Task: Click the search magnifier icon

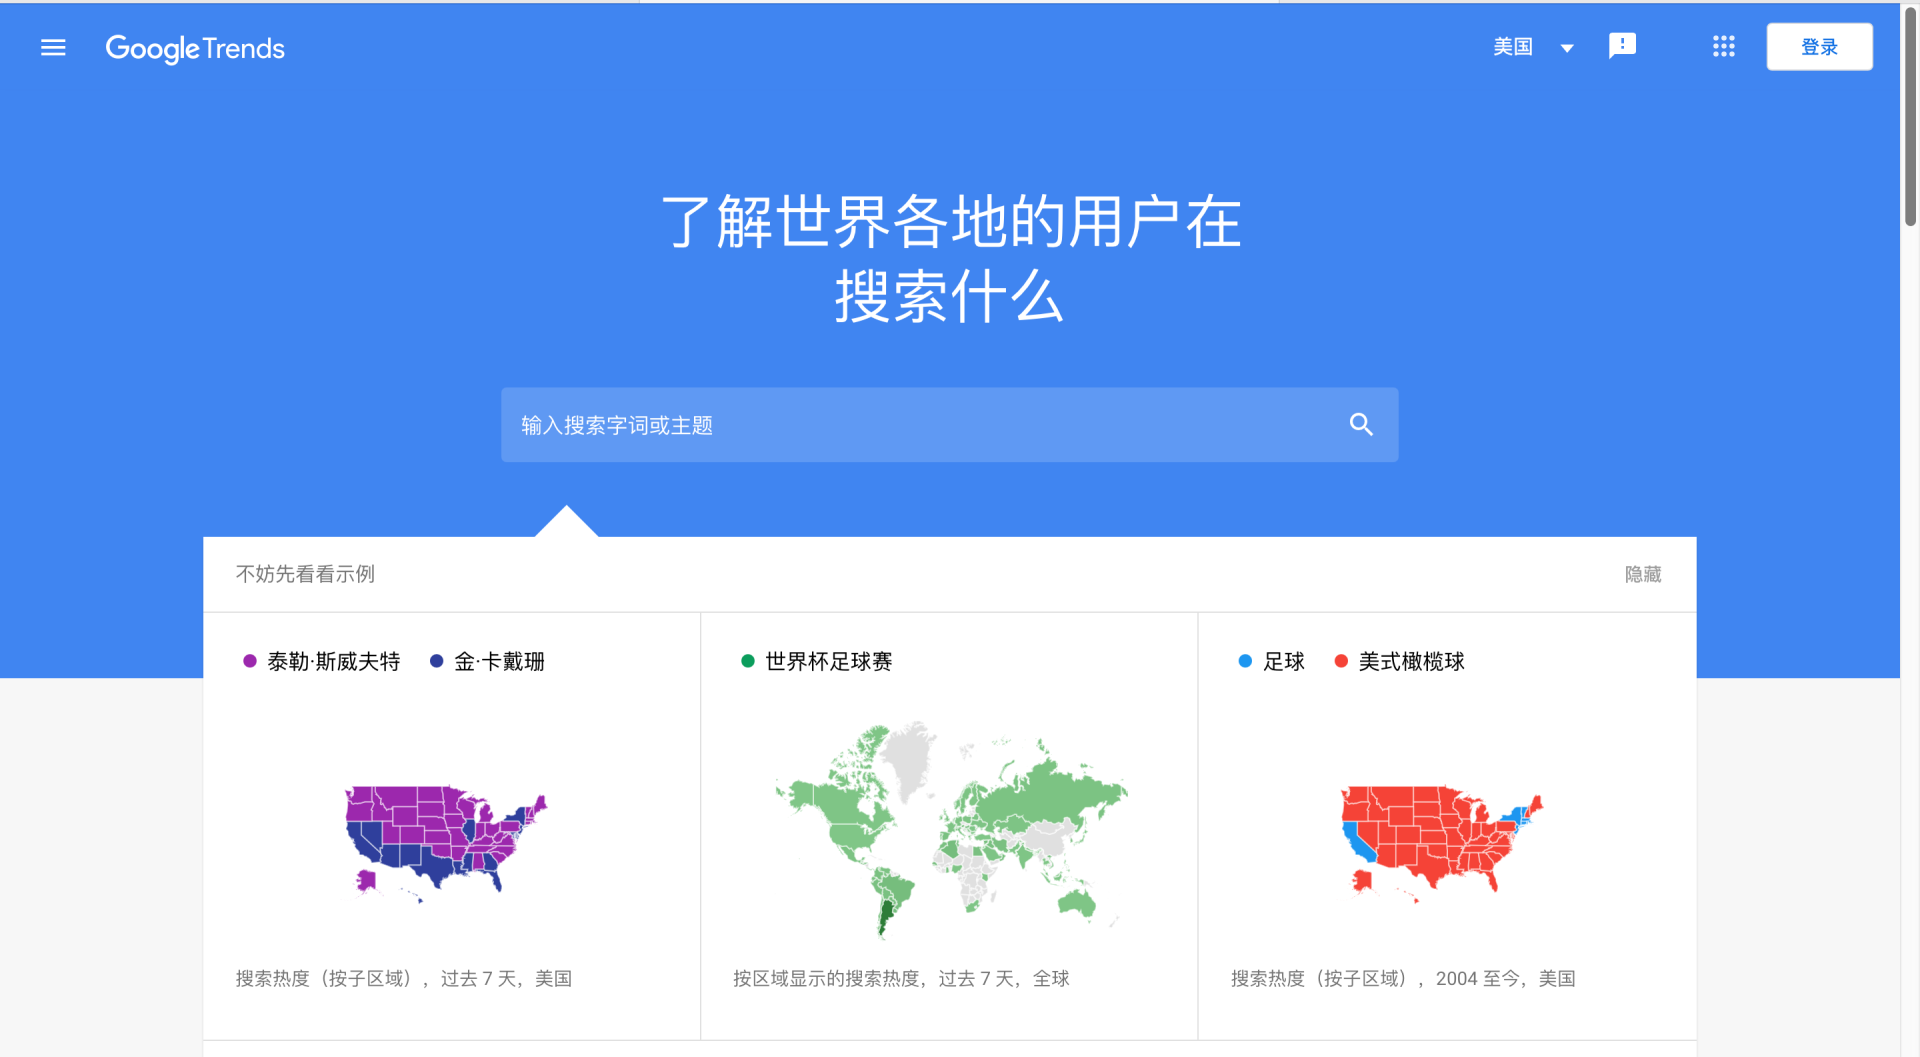Action: click(1361, 424)
